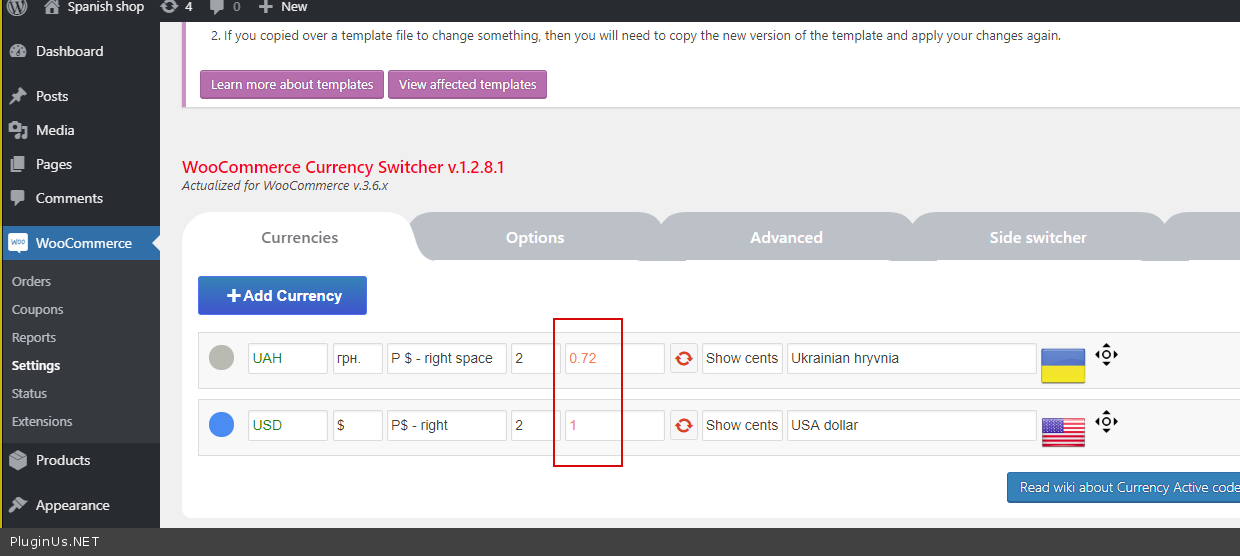The width and height of the screenshot is (1240, 556).
Task: Open WooCommerce Orders submenu
Action: point(31,282)
